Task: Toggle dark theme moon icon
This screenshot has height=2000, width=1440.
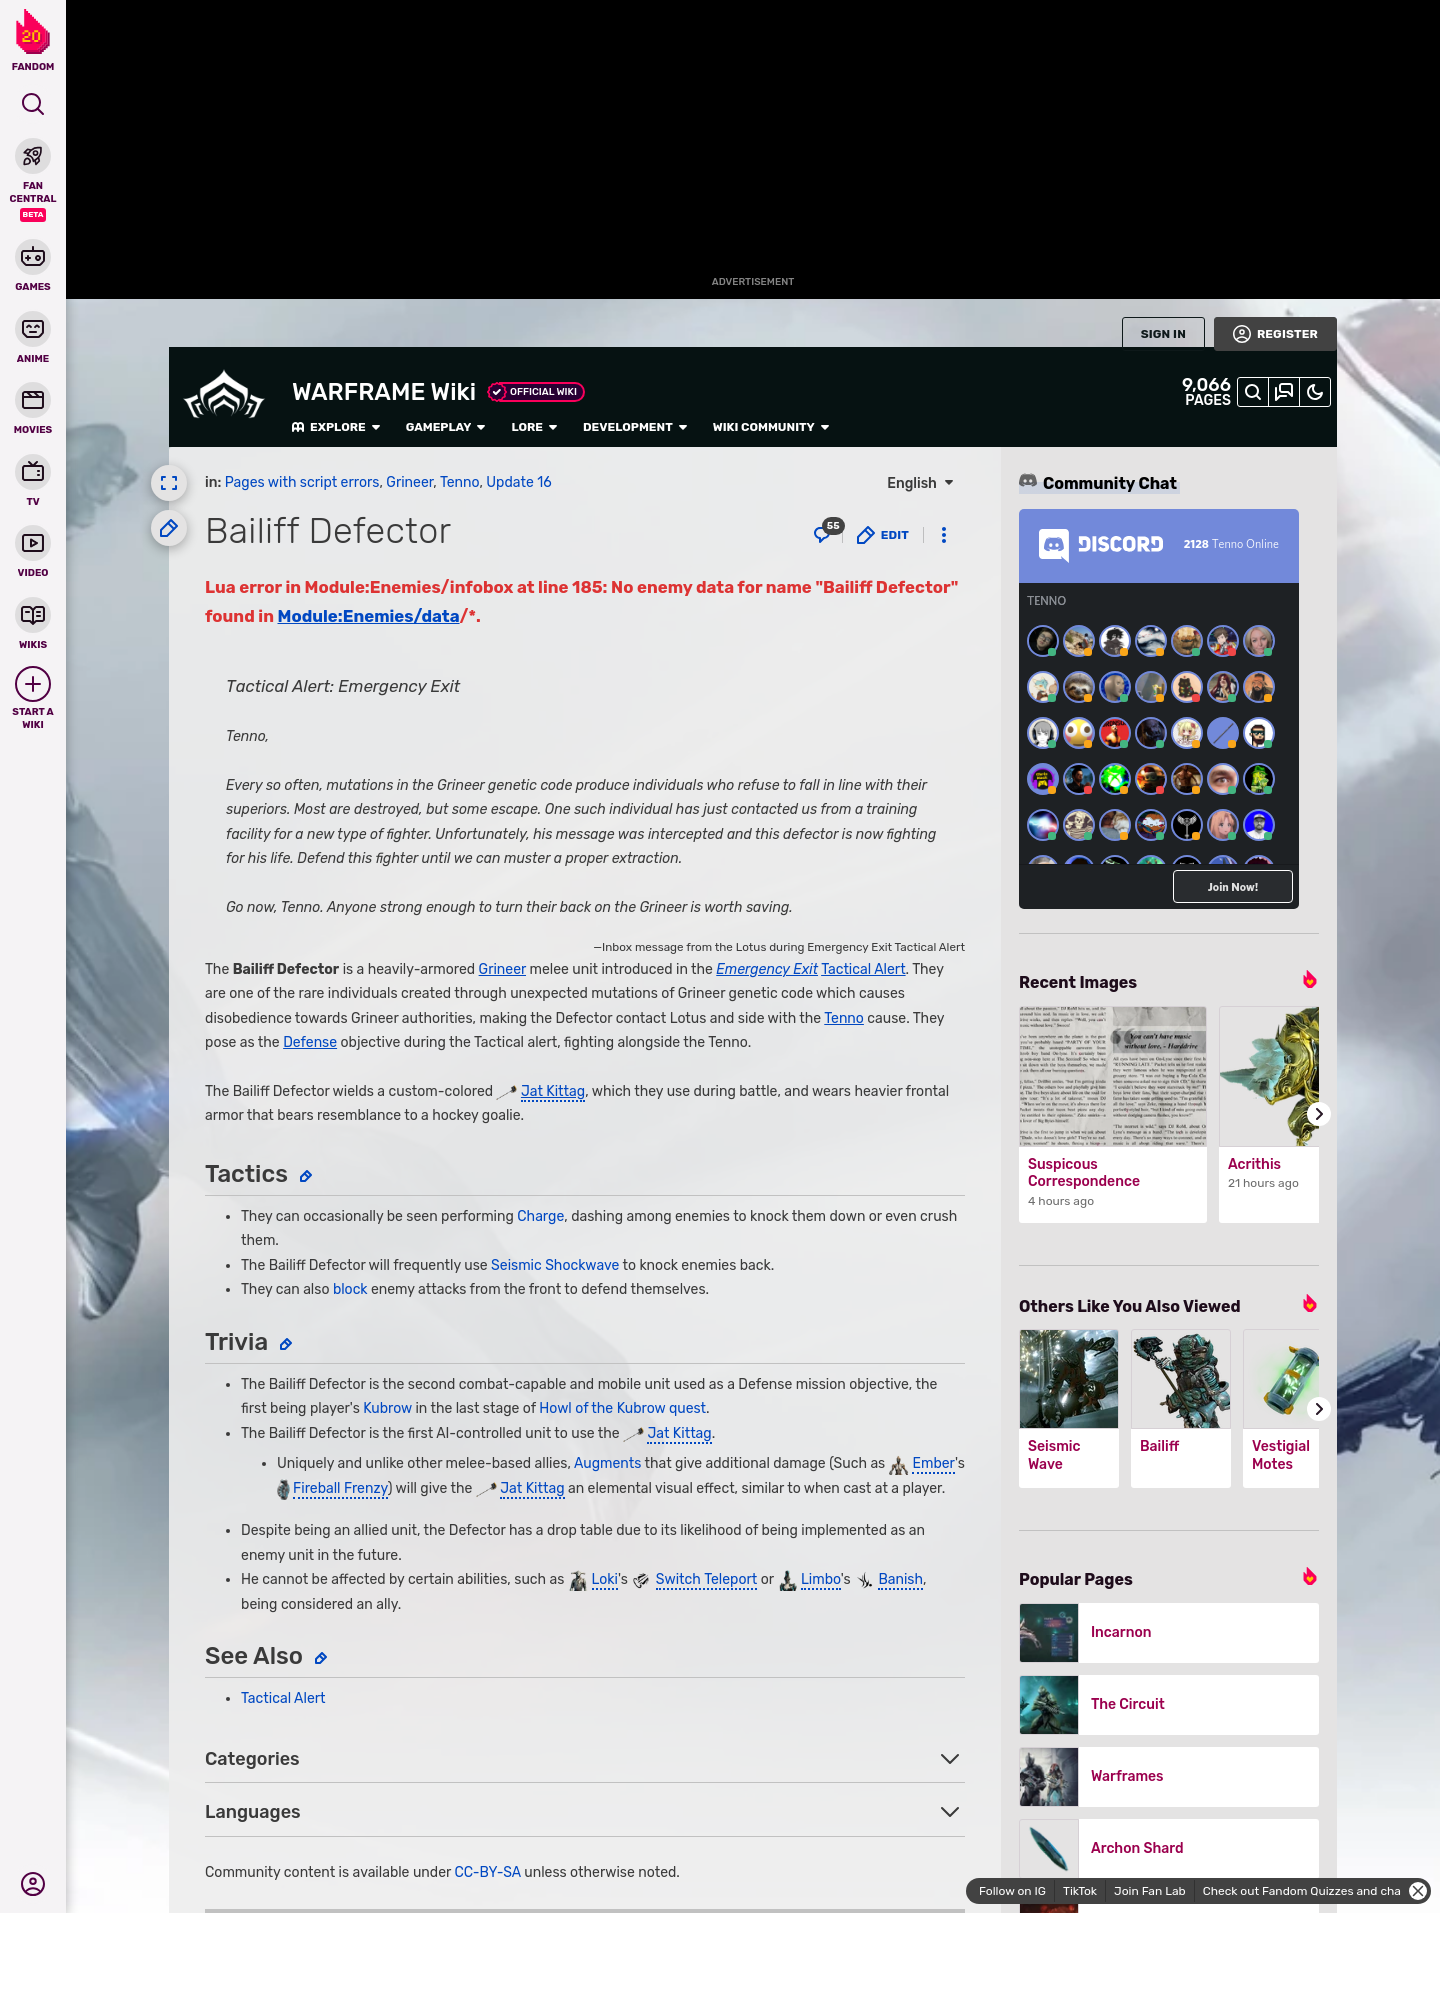Action: pyautogui.click(x=1315, y=392)
